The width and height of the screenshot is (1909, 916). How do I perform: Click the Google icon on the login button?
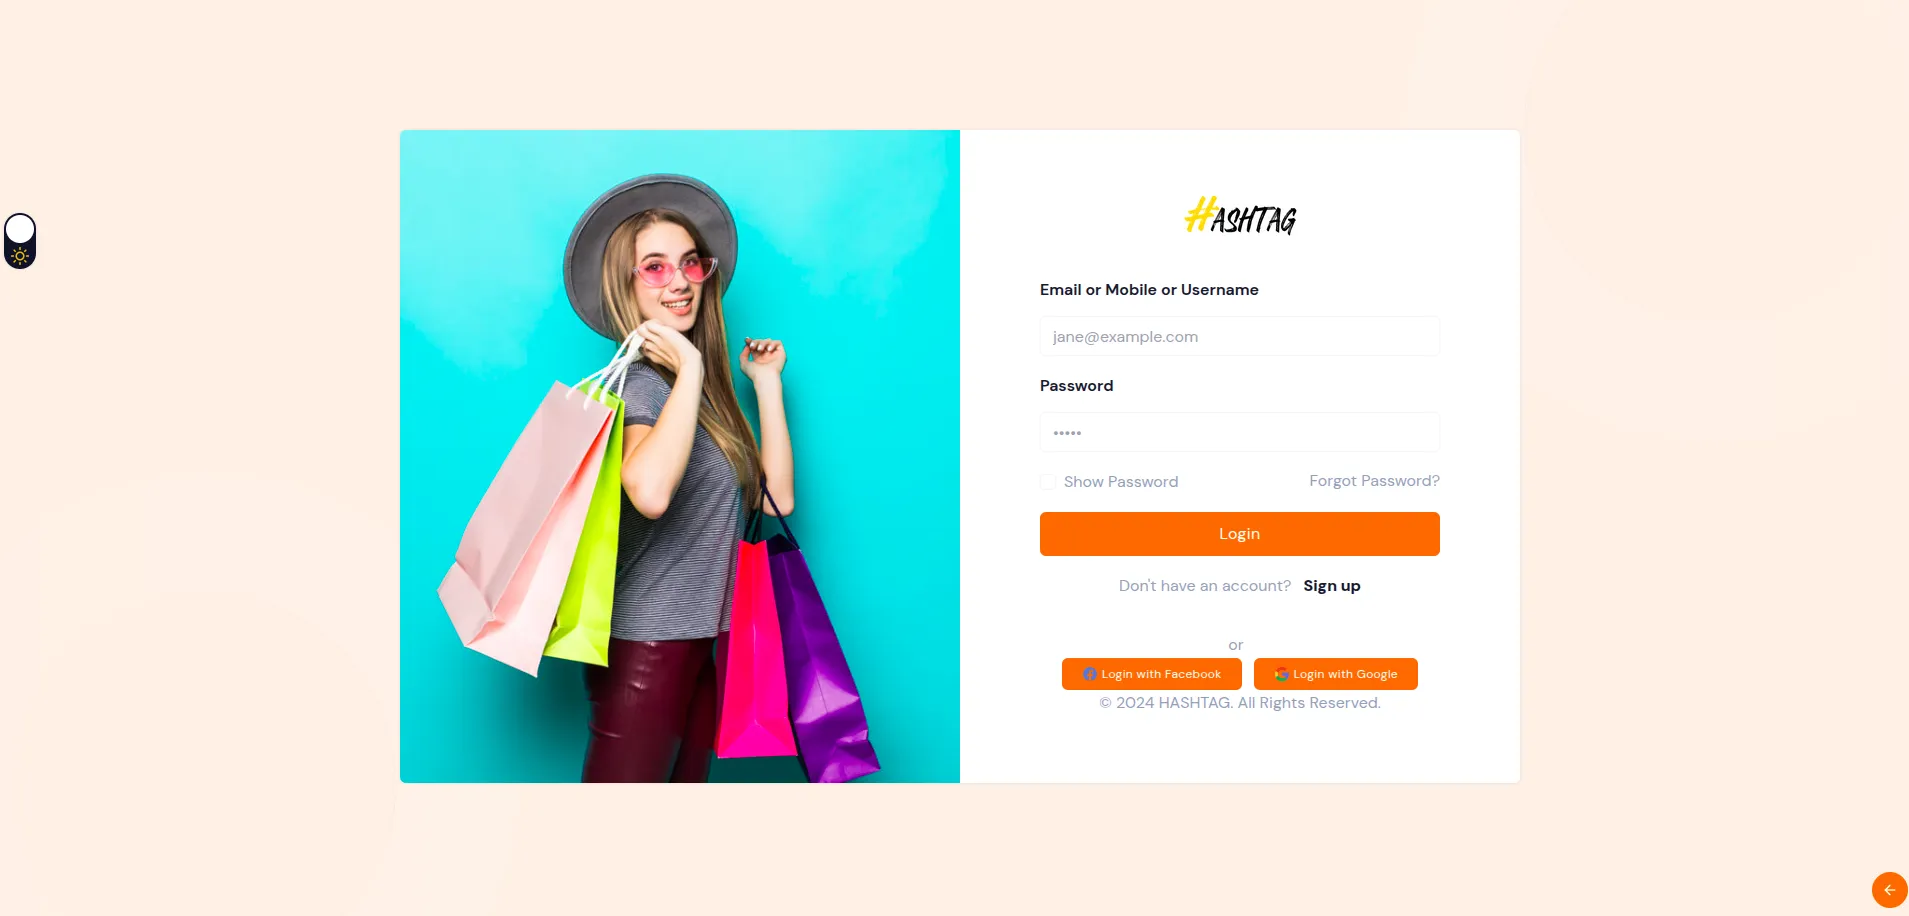coord(1281,674)
